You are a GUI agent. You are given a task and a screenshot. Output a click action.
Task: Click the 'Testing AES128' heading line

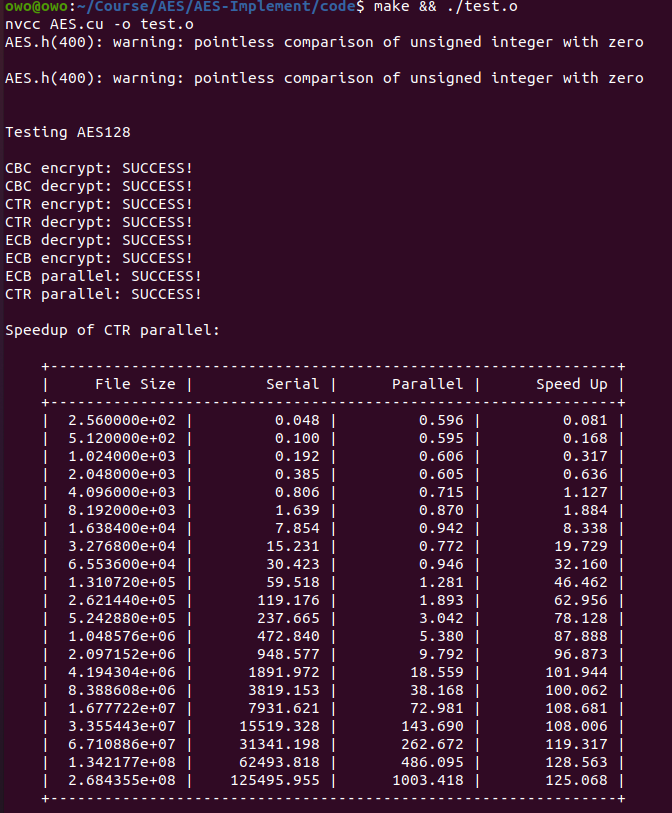(68, 132)
